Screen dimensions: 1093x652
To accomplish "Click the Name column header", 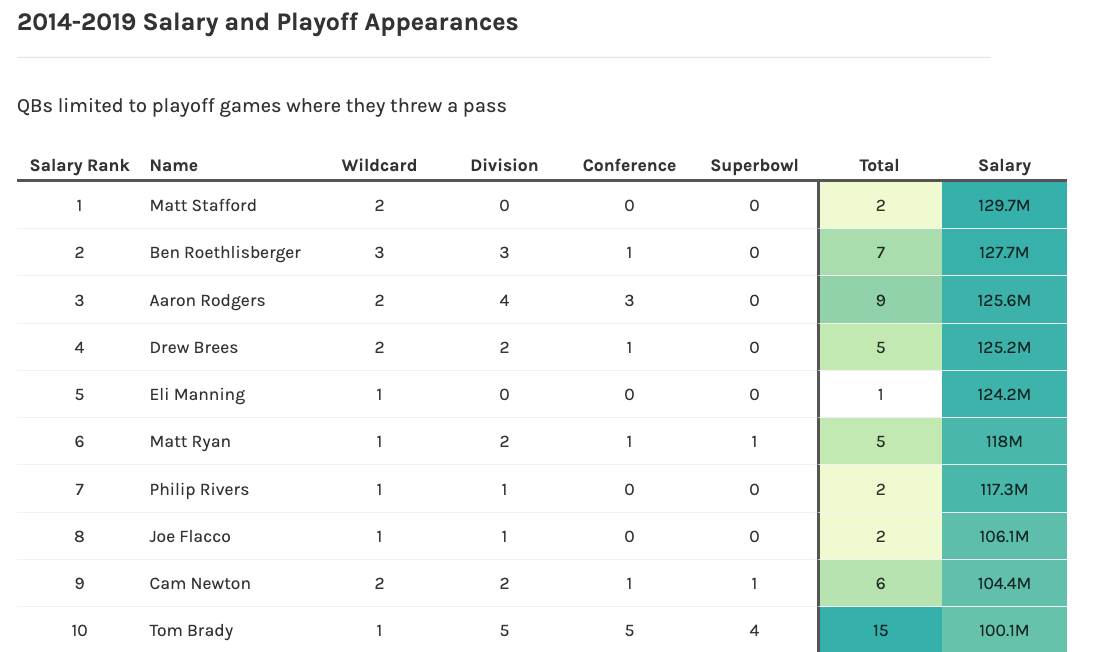I will pyautogui.click(x=174, y=166).
